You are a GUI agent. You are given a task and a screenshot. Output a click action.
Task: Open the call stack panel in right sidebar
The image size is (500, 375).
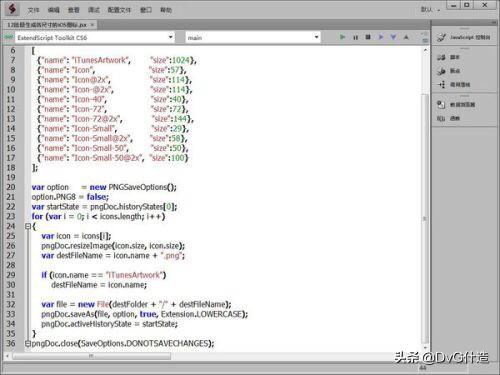[454, 84]
